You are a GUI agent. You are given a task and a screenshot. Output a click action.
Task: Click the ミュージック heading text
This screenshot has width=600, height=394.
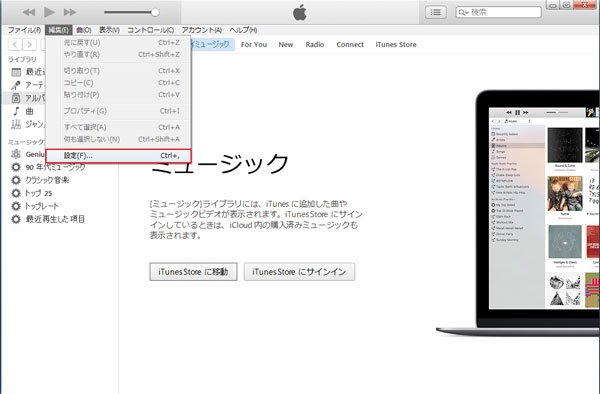[220, 164]
